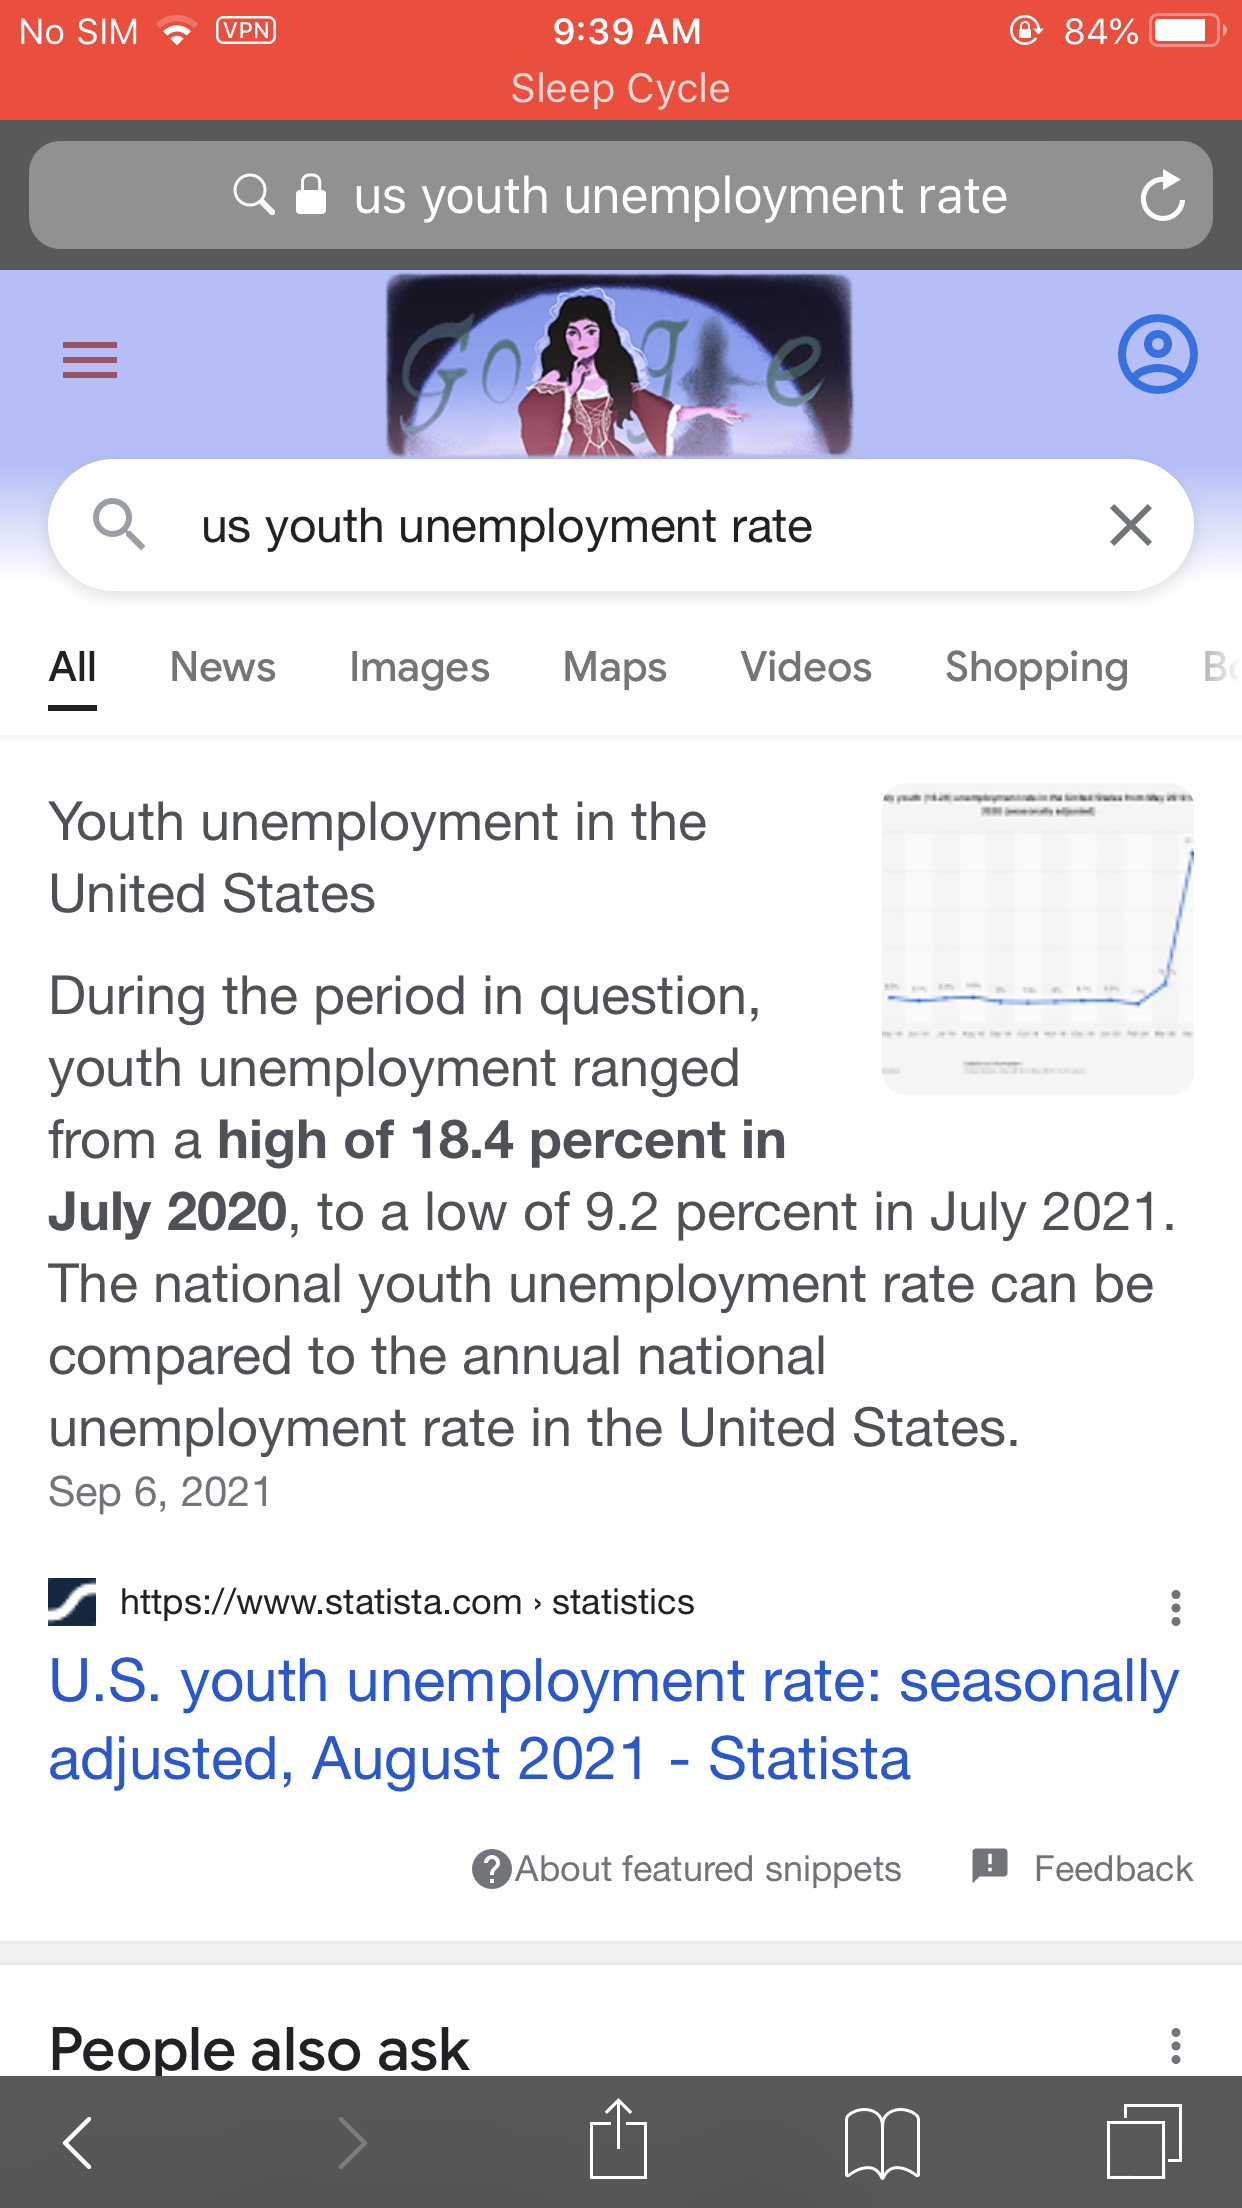Open About featured snippets
The width and height of the screenshot is (1242, 2208).
click(x=687, y=1869)
